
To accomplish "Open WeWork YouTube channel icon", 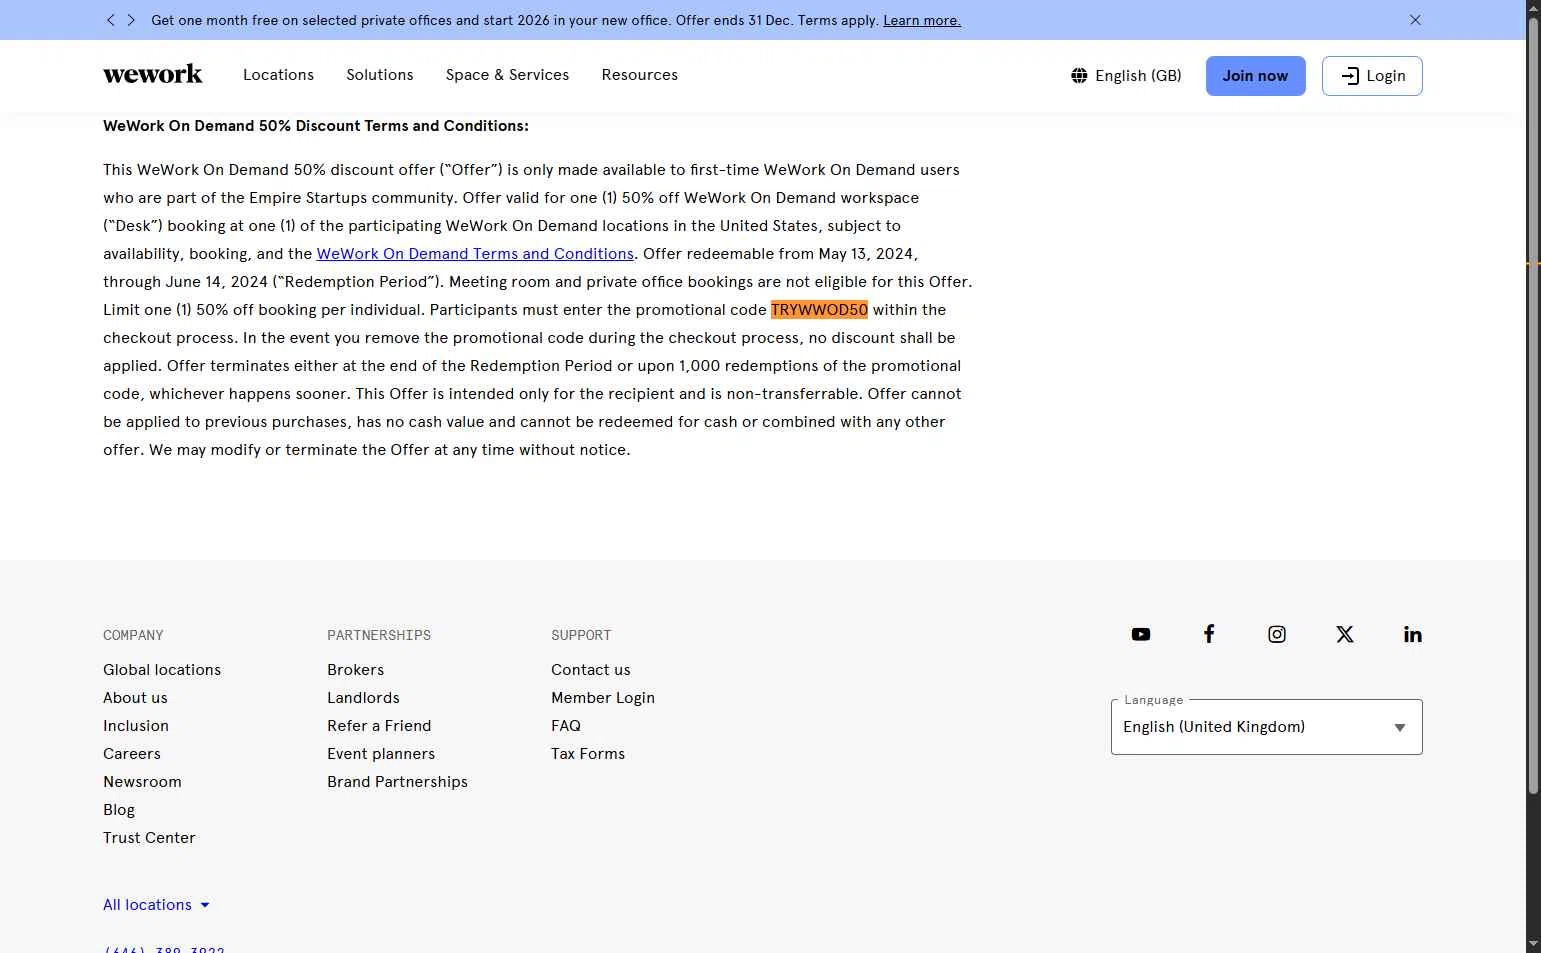I will click(1140, 635).
